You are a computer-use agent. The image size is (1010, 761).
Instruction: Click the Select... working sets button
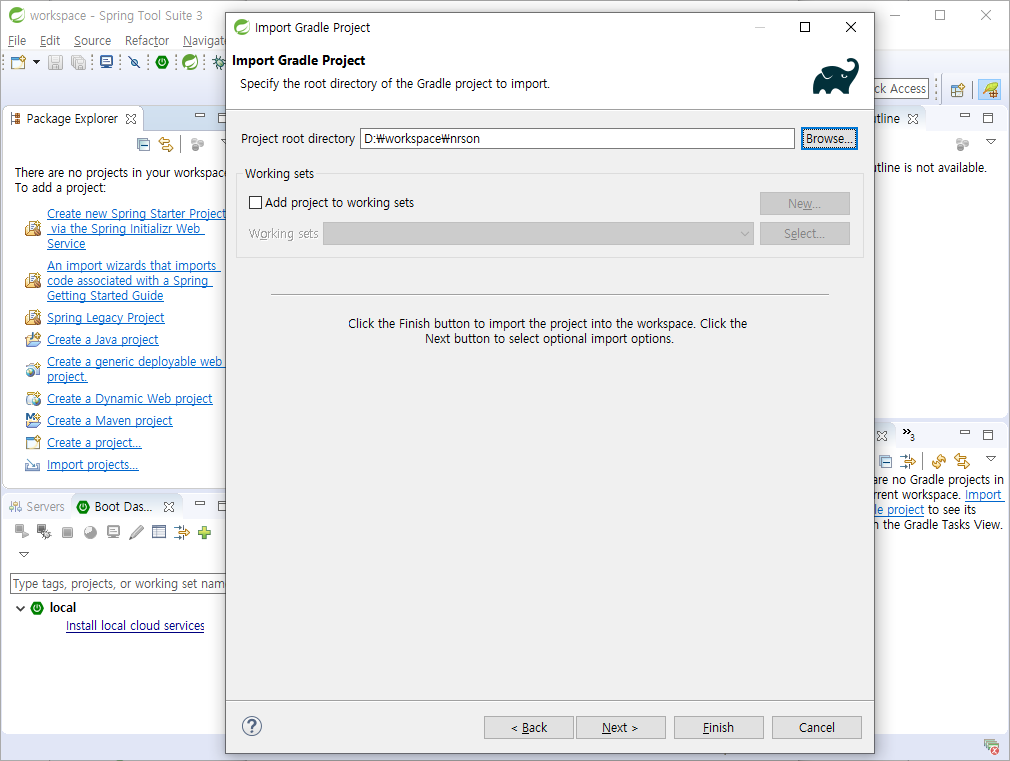pos(805,233)
